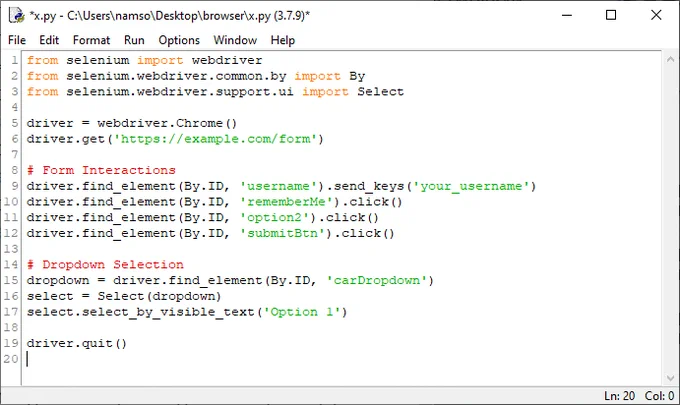This screenshot has height=405, width=680.
Task: Open the Window menu
Action: pyautogui.click(x=235, y=40)
